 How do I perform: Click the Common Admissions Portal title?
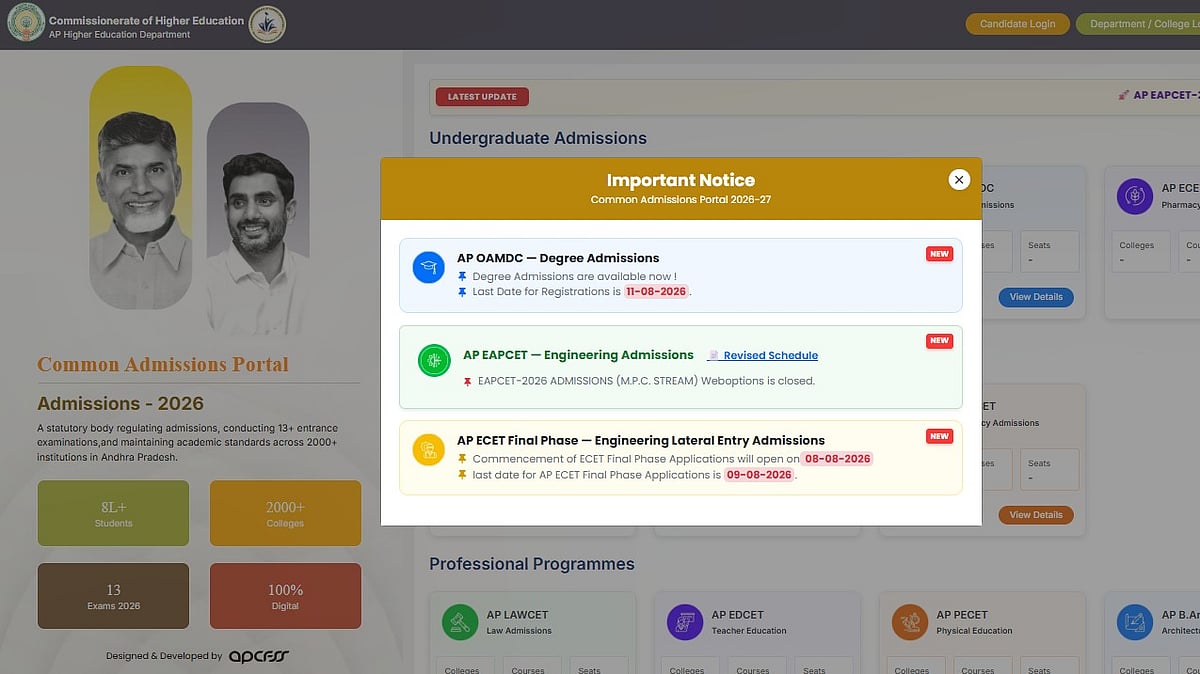click(163, 365)
